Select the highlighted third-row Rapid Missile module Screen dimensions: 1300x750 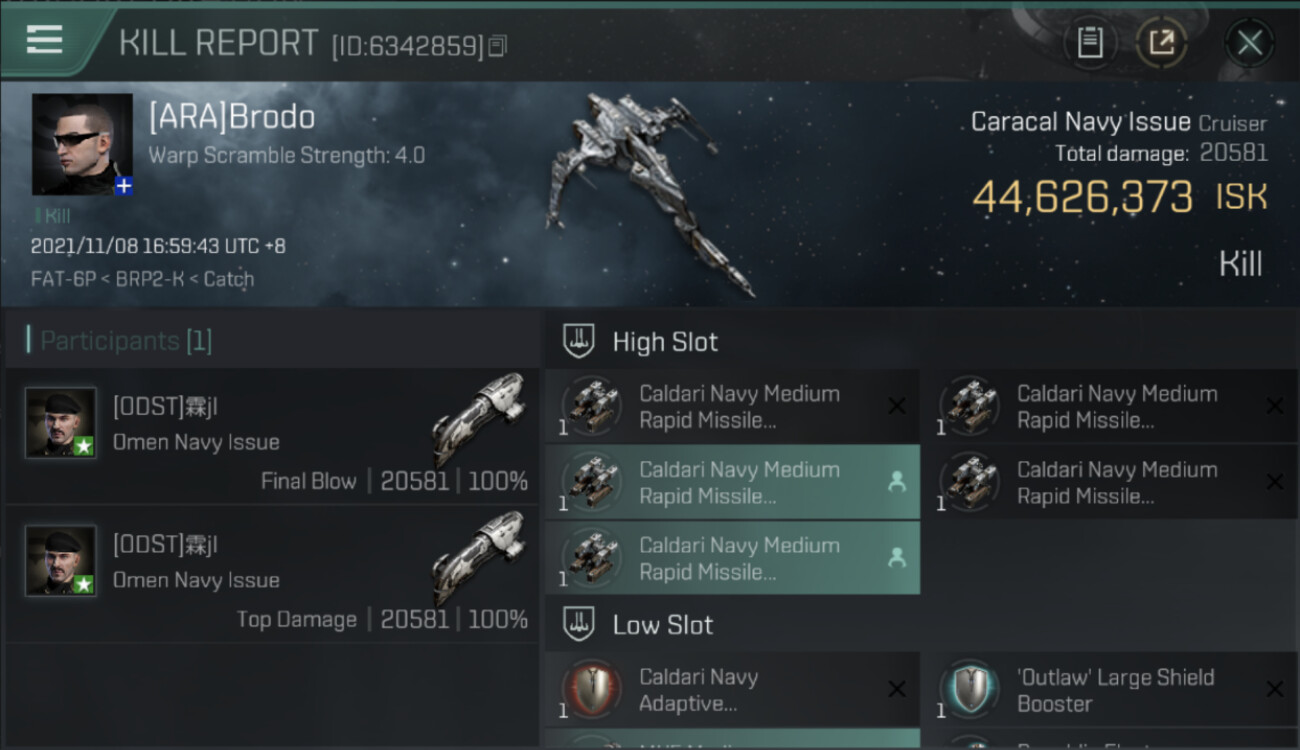tap(732, 558)
